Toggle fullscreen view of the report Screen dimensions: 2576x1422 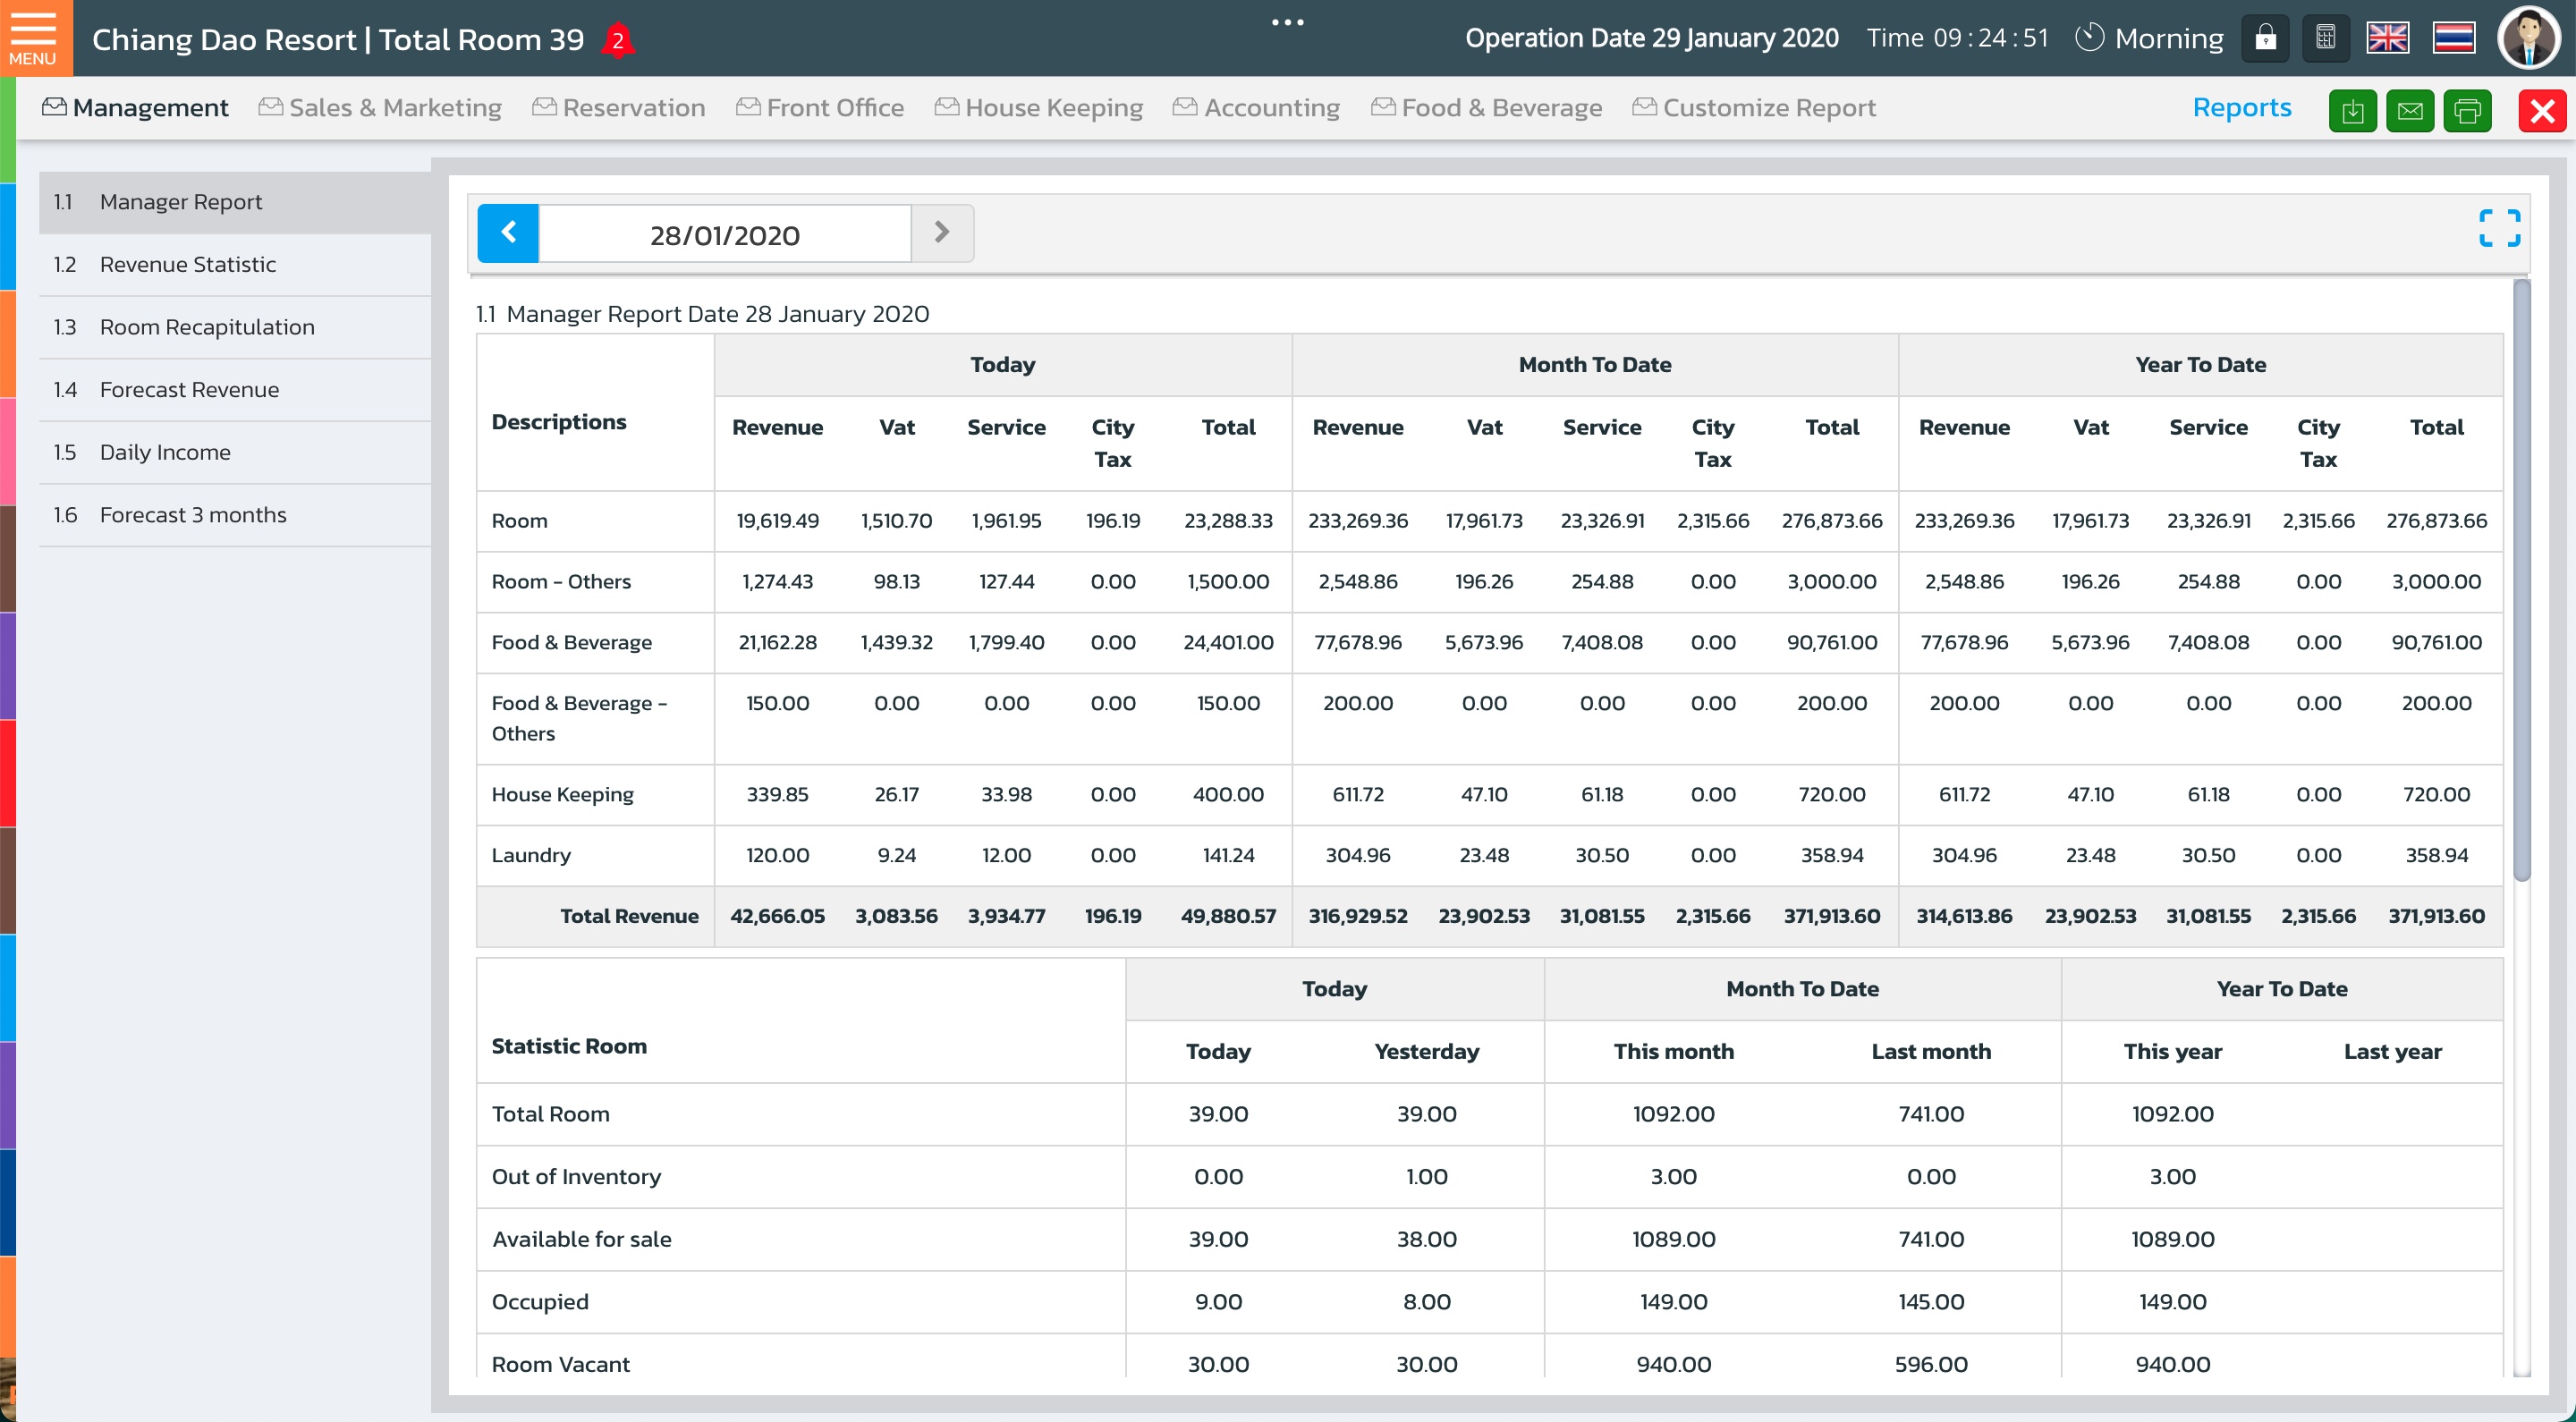pyautogui.click(x=2499, y=228)
